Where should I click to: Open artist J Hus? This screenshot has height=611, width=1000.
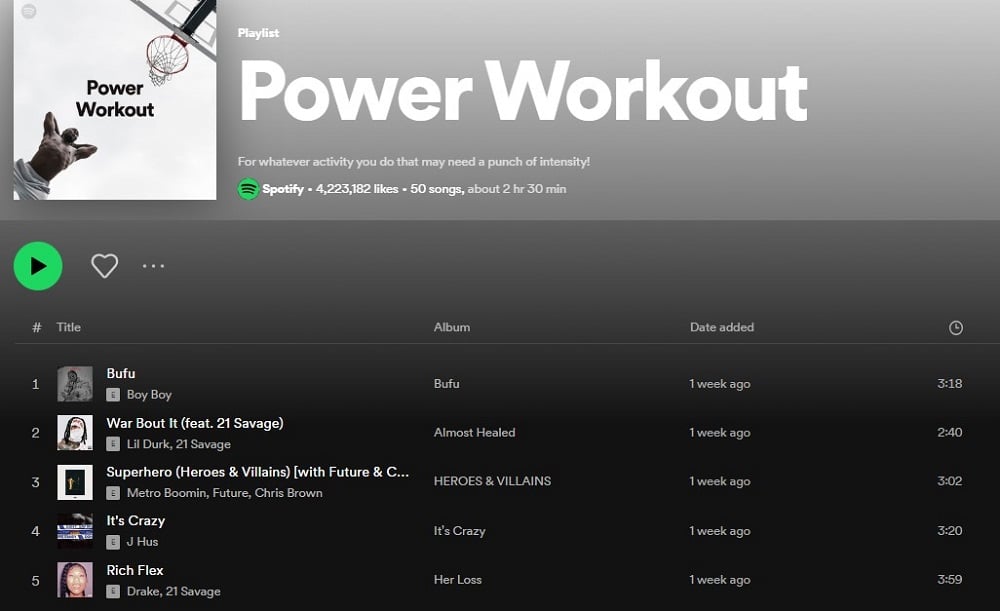tap(142, 541)
